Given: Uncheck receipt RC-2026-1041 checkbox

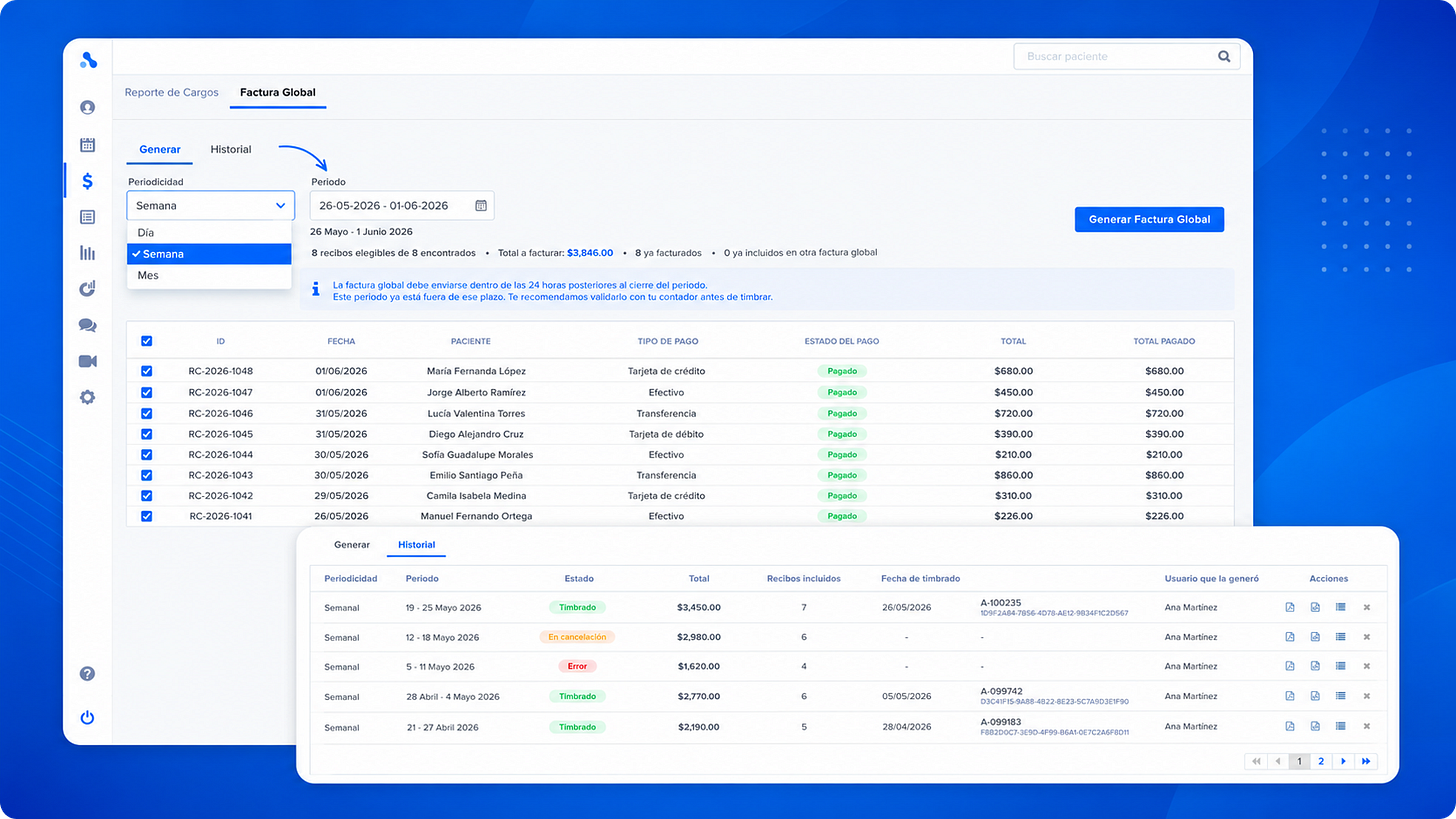Looking at the screenshot, I should (147, 516).
